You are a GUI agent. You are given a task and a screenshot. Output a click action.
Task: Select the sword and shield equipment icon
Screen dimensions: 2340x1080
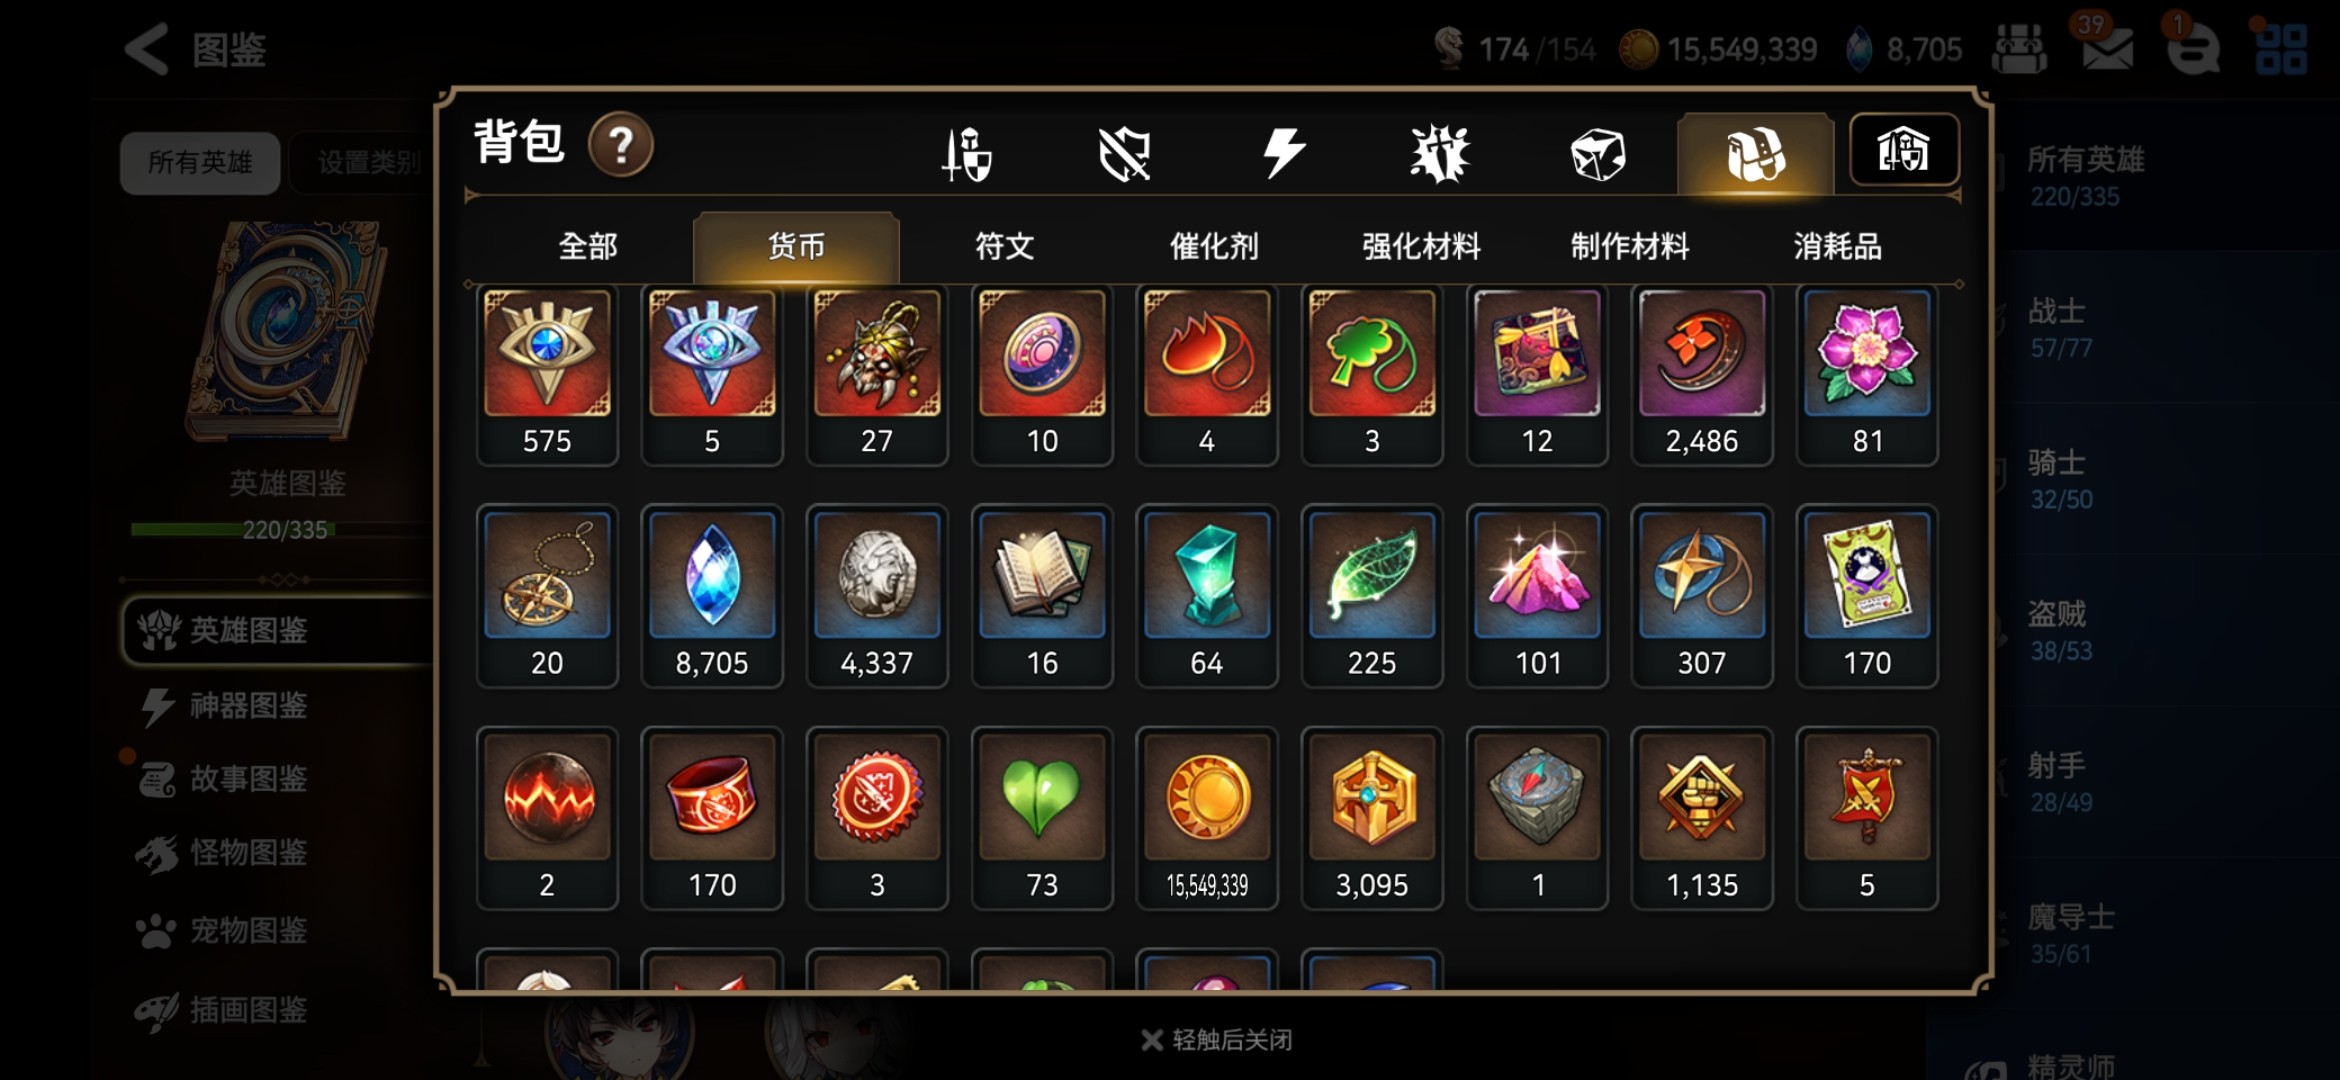tap(967, 154)
